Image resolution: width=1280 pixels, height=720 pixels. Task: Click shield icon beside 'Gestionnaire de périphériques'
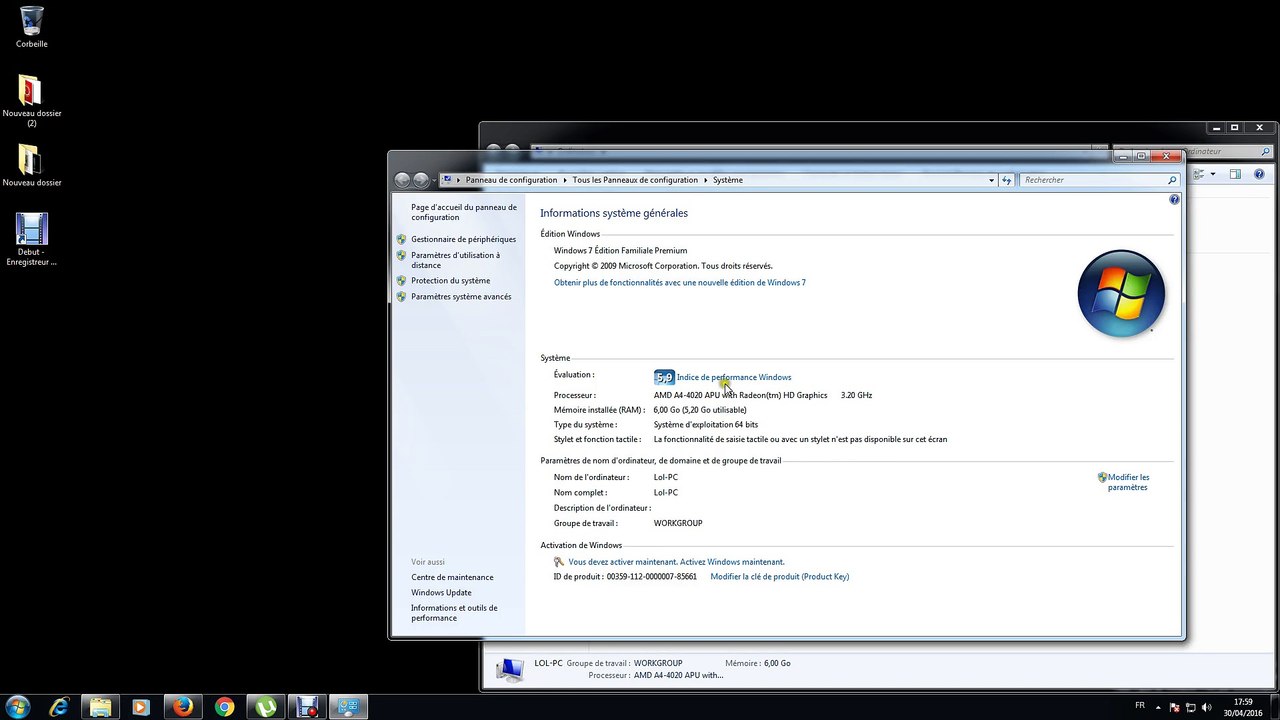point(401,239)
